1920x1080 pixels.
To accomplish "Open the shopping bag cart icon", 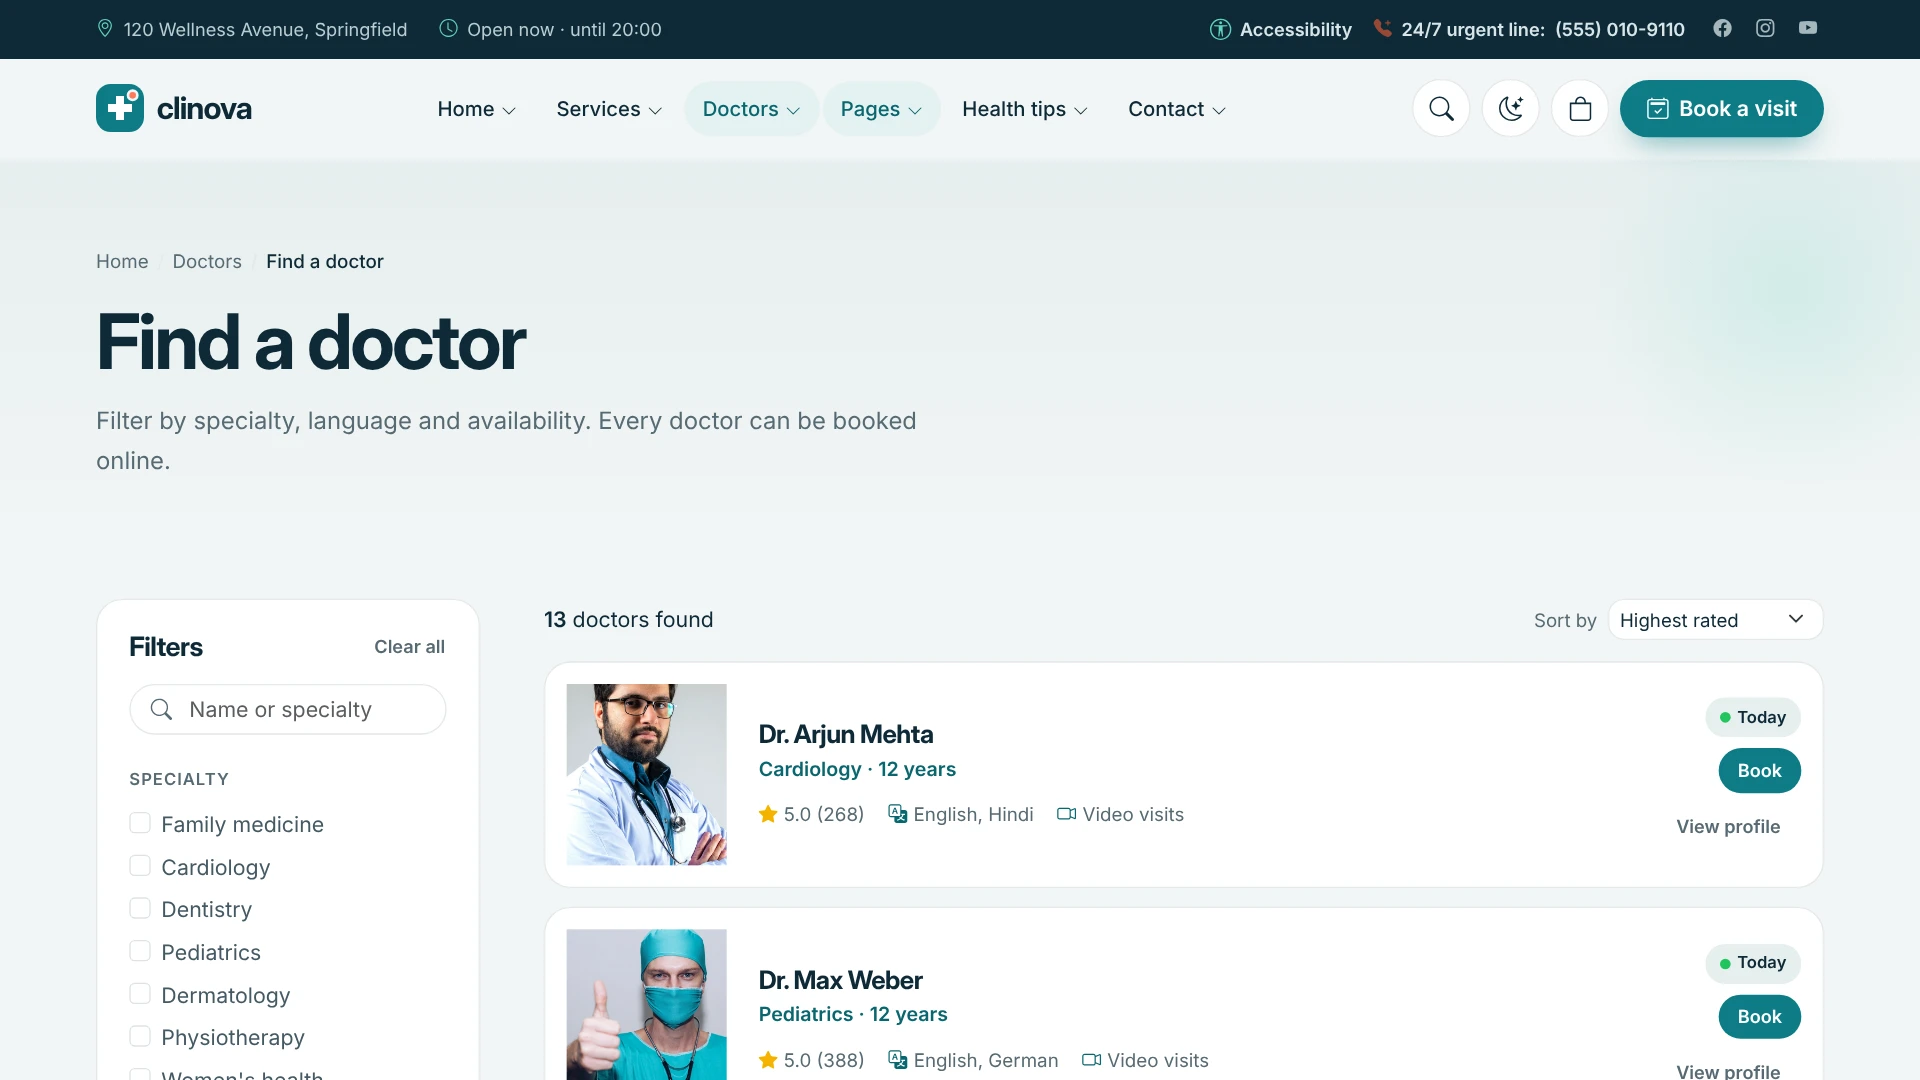I will point(1580,109).
